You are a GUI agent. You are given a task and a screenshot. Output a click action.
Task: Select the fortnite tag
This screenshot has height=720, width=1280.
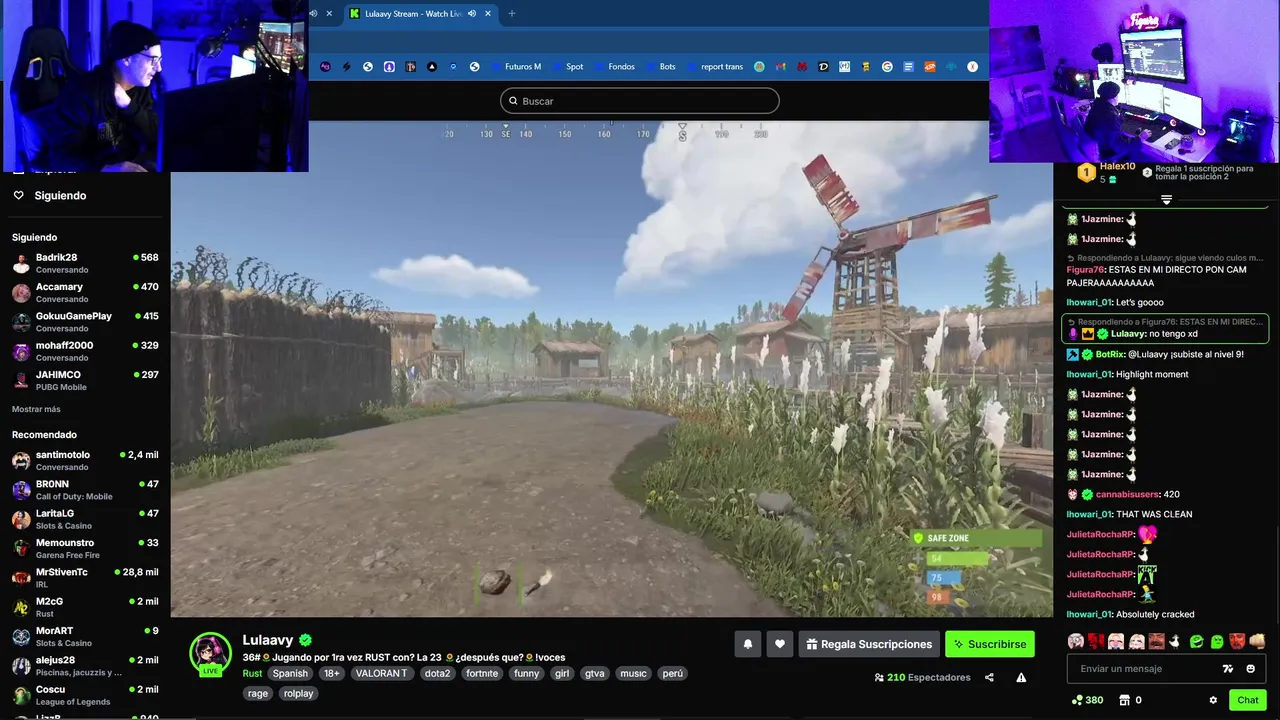[x=482, y=673]
